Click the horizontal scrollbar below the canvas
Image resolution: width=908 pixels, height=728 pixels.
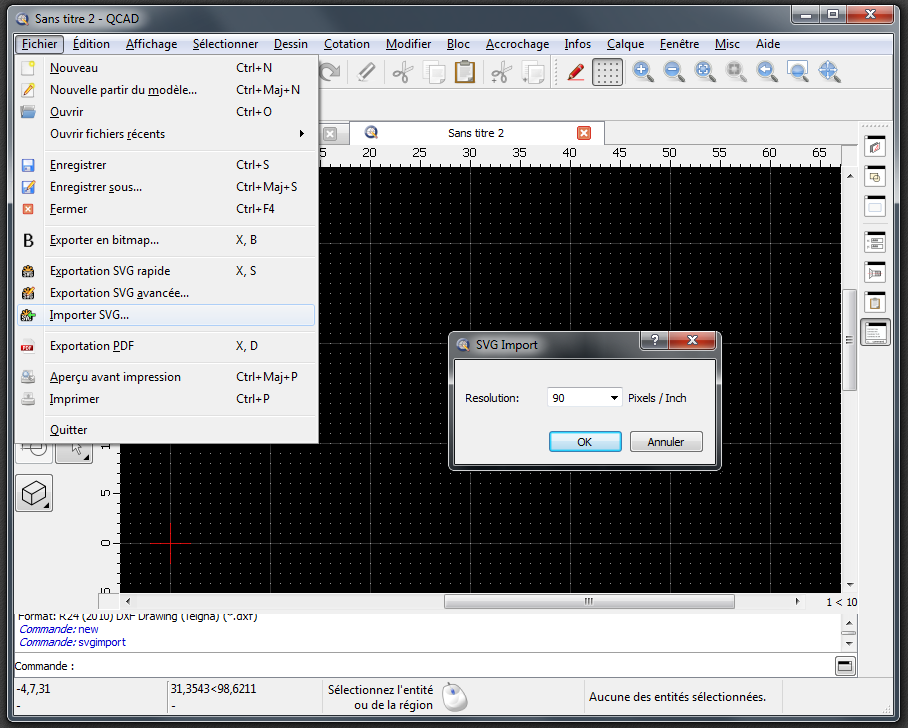[588, 602]
